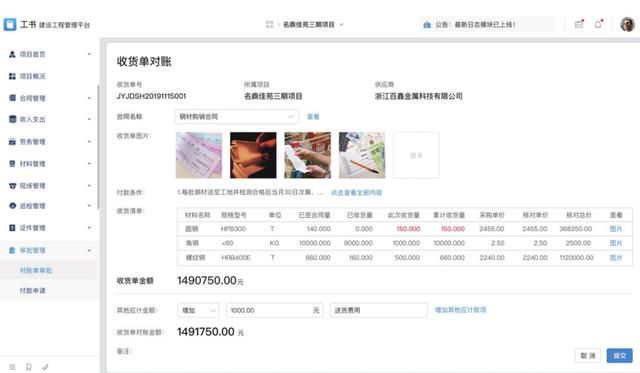Expand the 收入支出 chevron

89,119
